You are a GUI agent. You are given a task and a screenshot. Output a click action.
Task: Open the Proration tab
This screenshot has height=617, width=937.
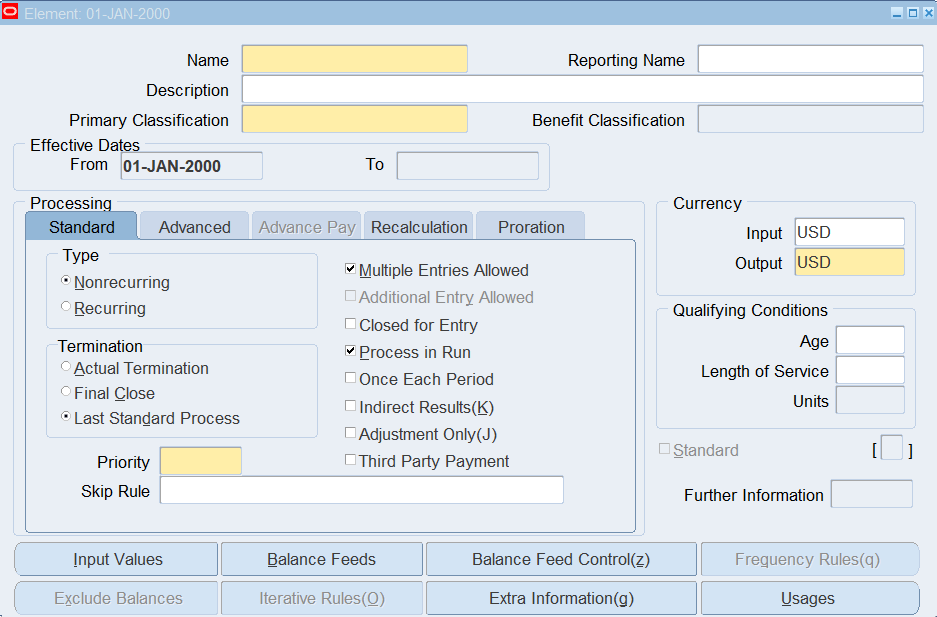[x=531, y=227]
